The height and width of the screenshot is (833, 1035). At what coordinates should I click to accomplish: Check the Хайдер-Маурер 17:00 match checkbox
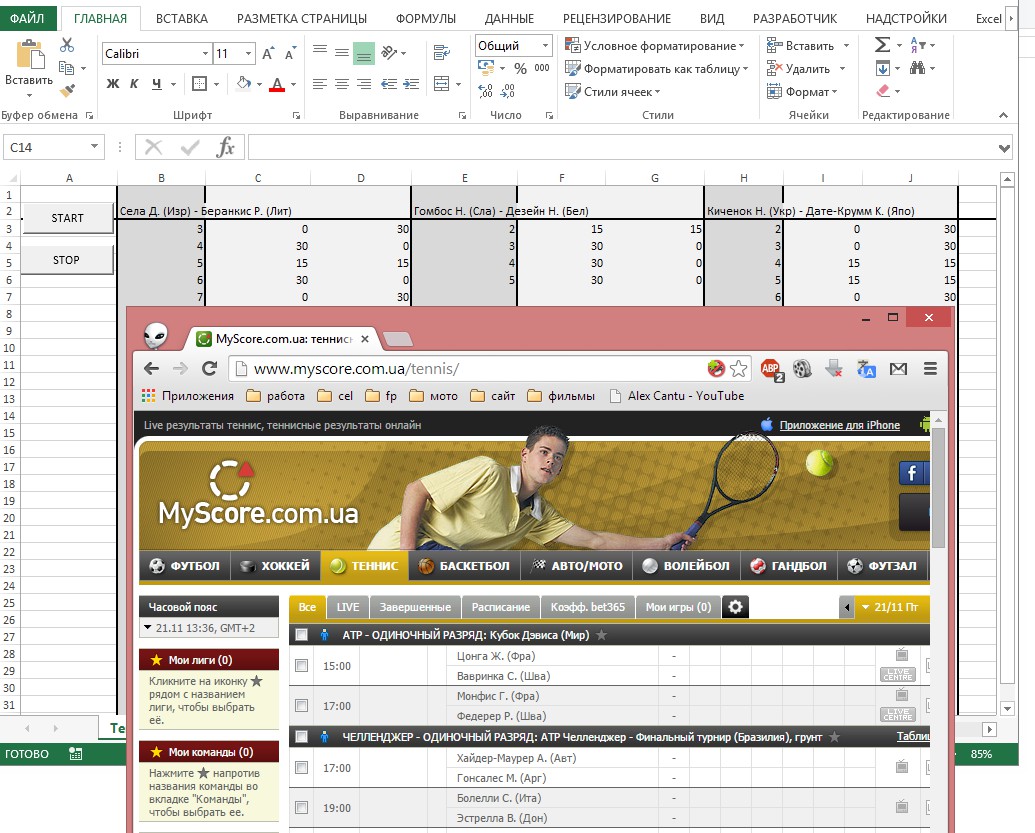[x=302, y=767]
